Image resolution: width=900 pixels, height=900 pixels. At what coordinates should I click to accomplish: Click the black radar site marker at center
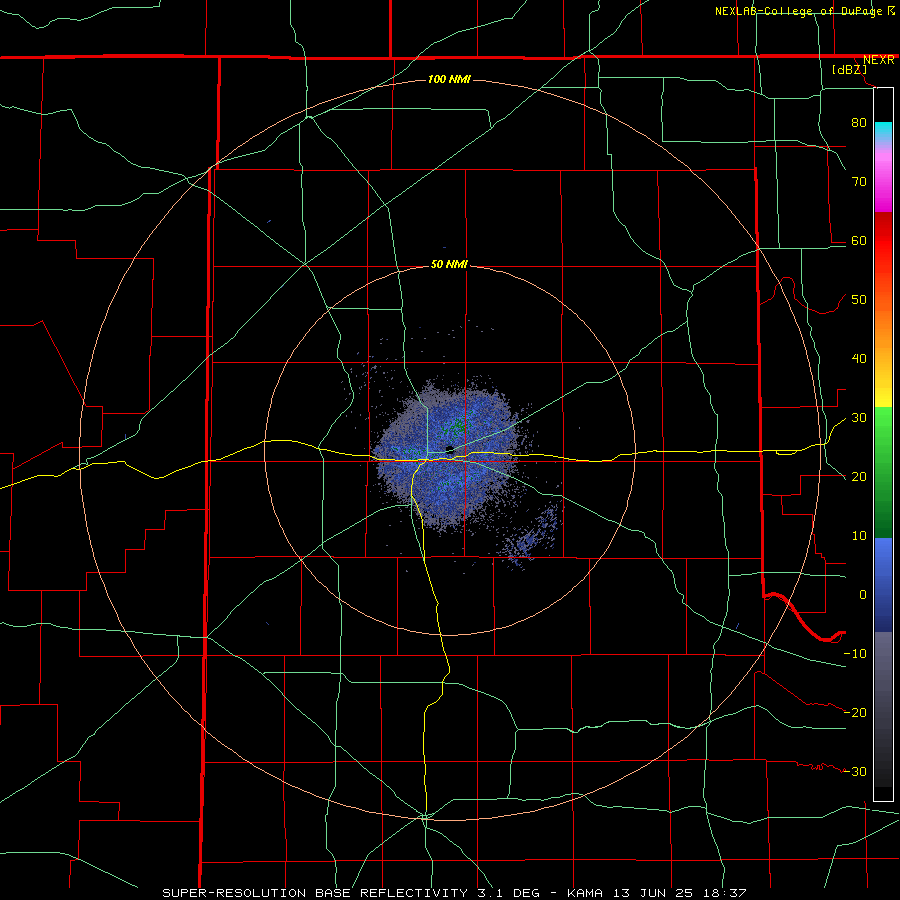point(450,450)
